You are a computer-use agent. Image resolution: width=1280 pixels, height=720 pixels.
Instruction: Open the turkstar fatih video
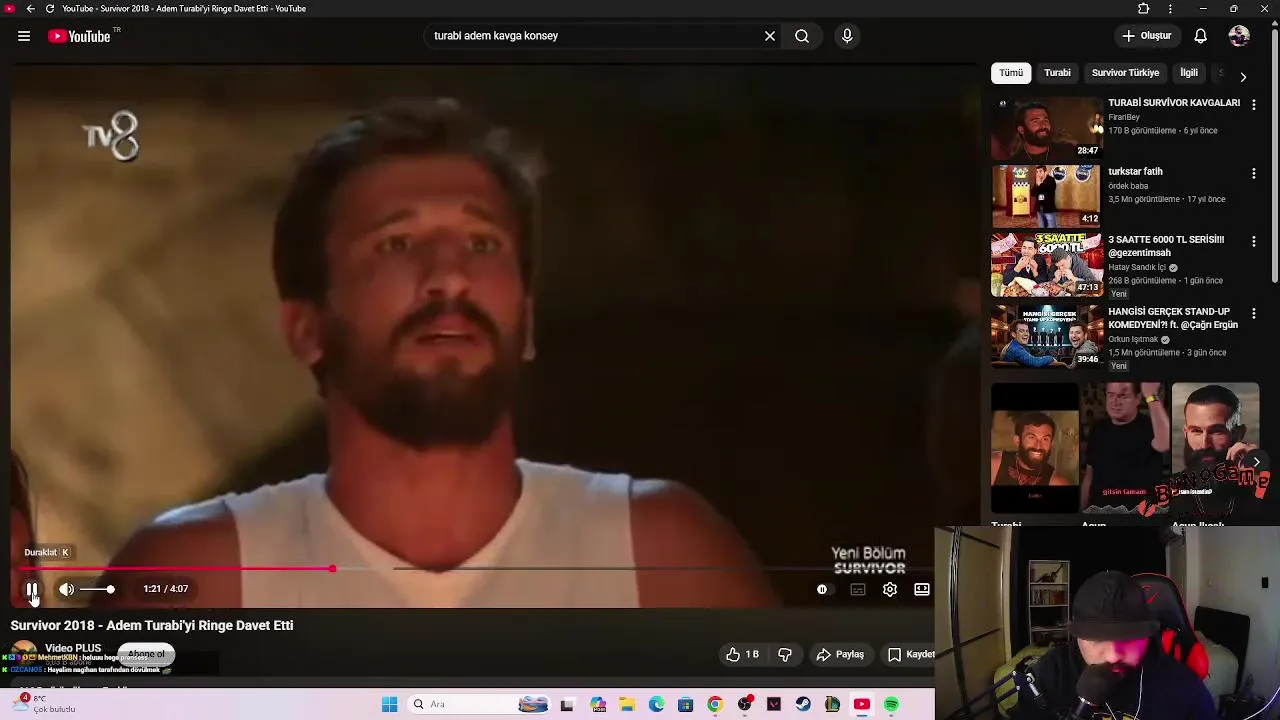[x=1046, y=196]
